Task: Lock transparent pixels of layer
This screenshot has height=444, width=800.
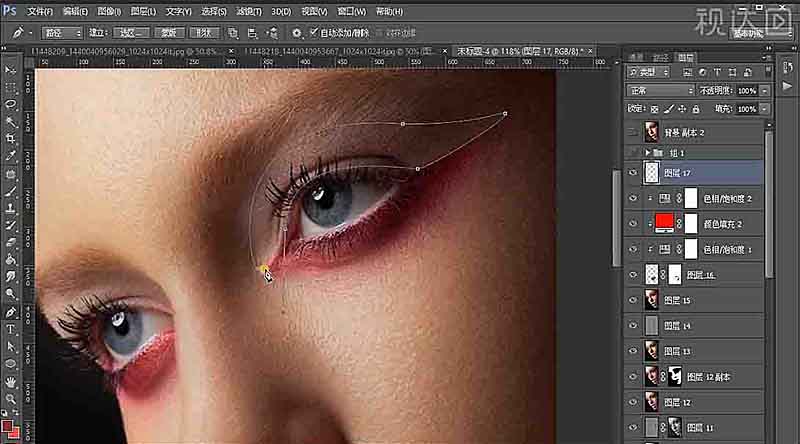Action: [x=655, y=109]
